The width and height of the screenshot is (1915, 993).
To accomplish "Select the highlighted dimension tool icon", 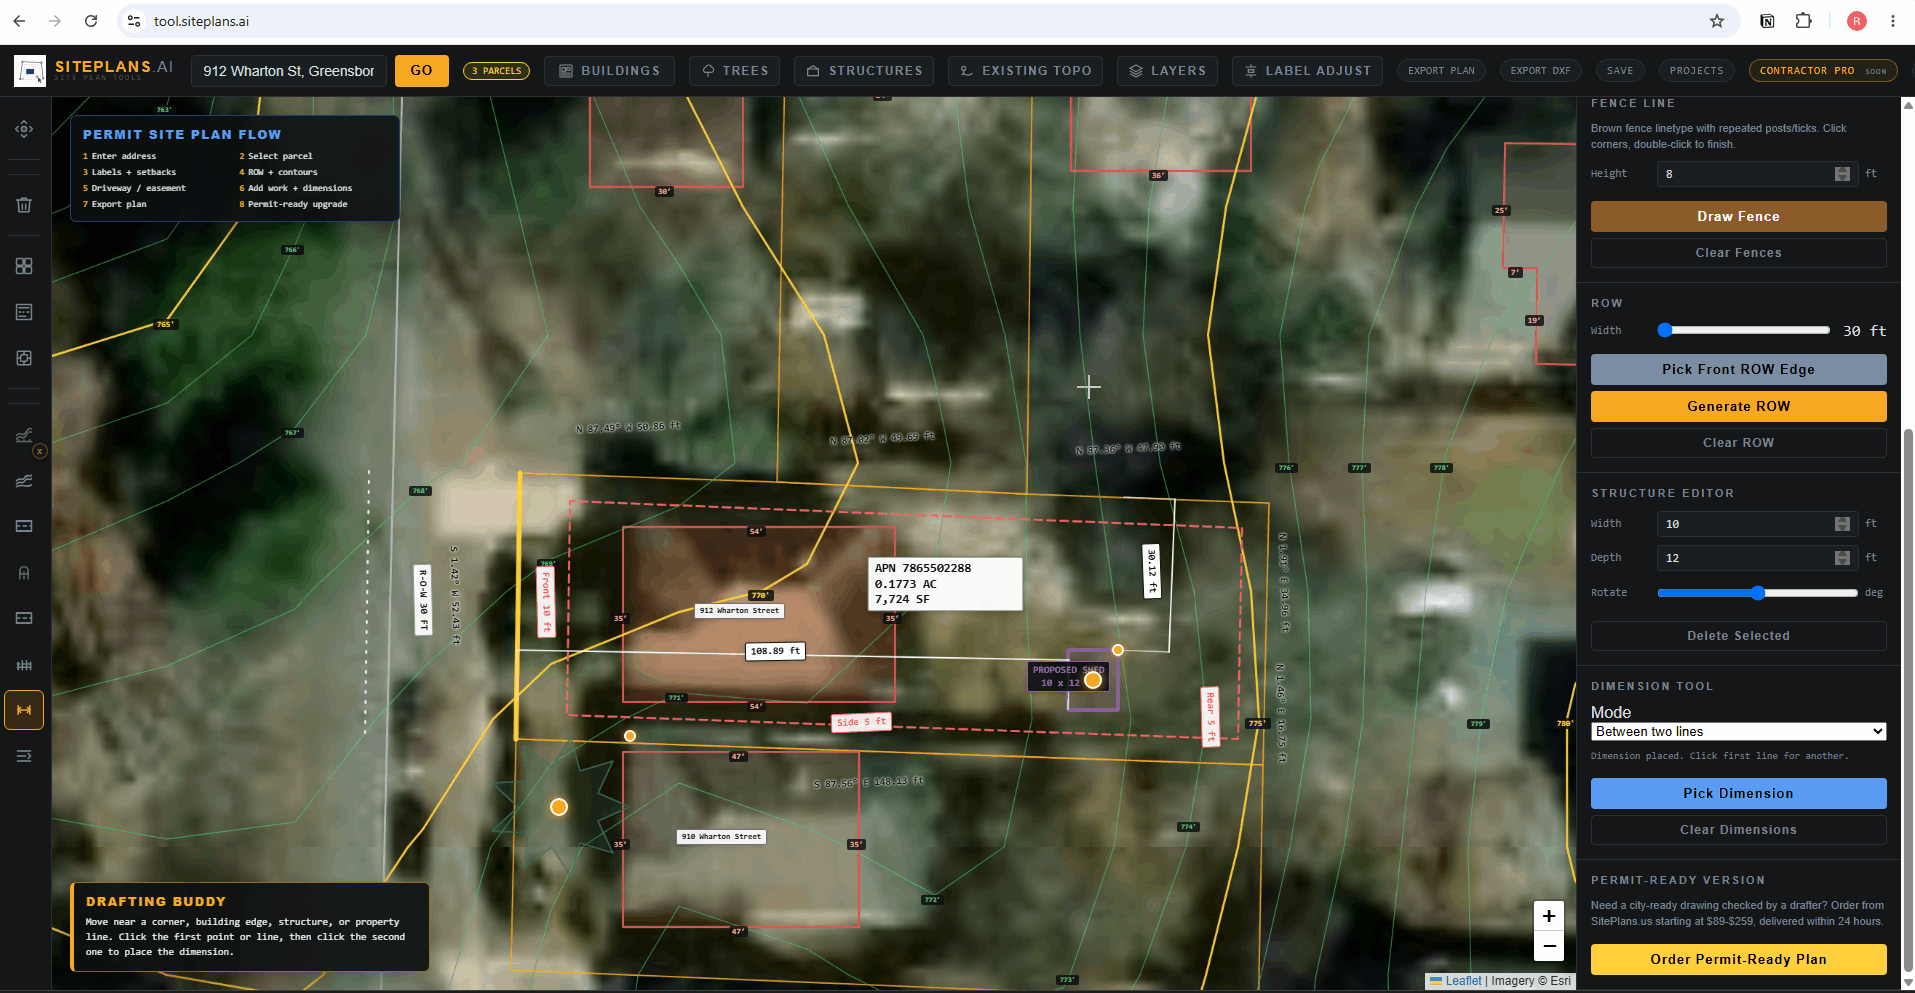I will coord(24,710).
